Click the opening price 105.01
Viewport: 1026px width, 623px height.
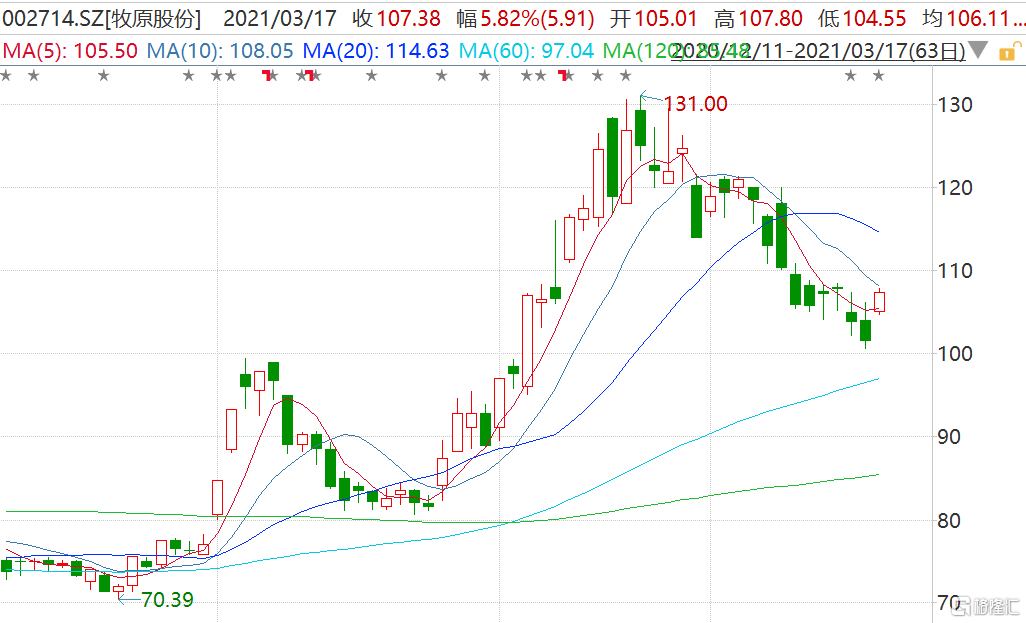(x=665, y=18)
